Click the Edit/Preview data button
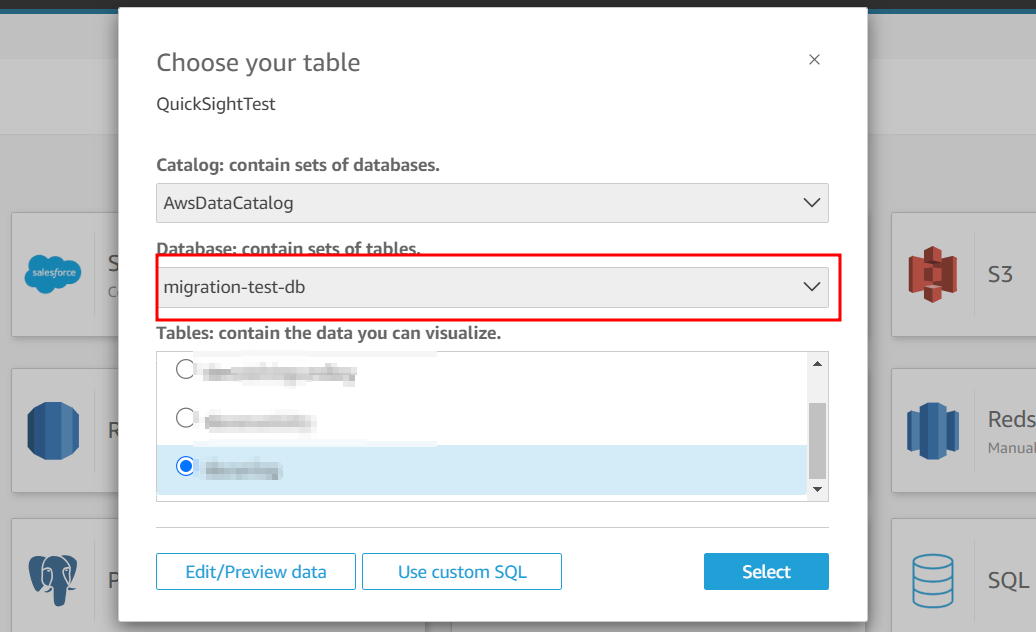The height and width of the screenshot is (632, 1036). (x=256, y=572)
